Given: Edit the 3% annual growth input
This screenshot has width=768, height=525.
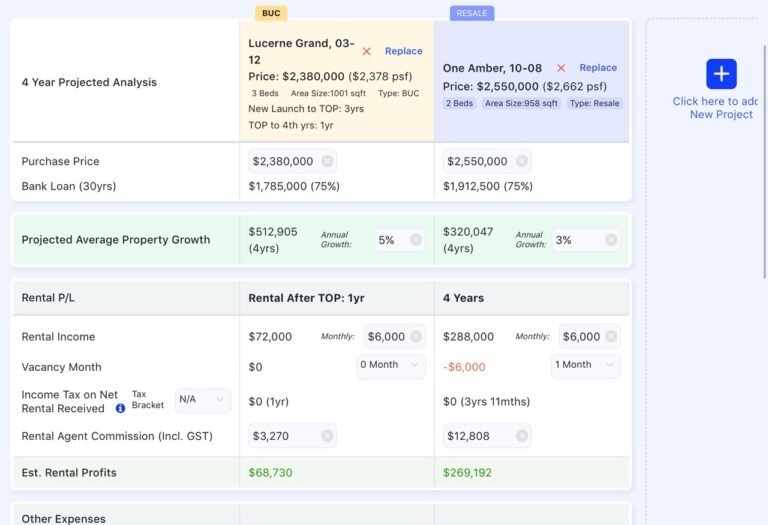Looking at the screenshot, I should coord(585,240).
